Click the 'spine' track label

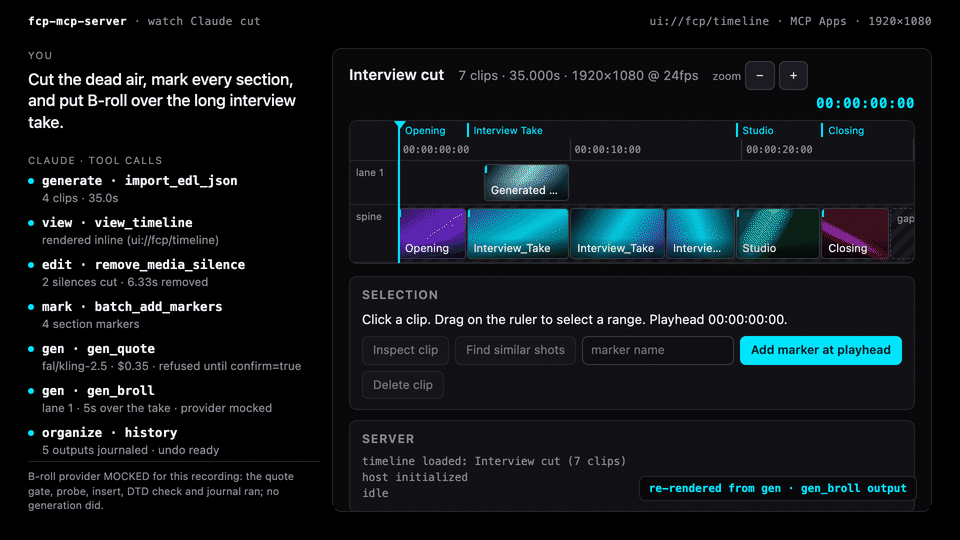369,217
